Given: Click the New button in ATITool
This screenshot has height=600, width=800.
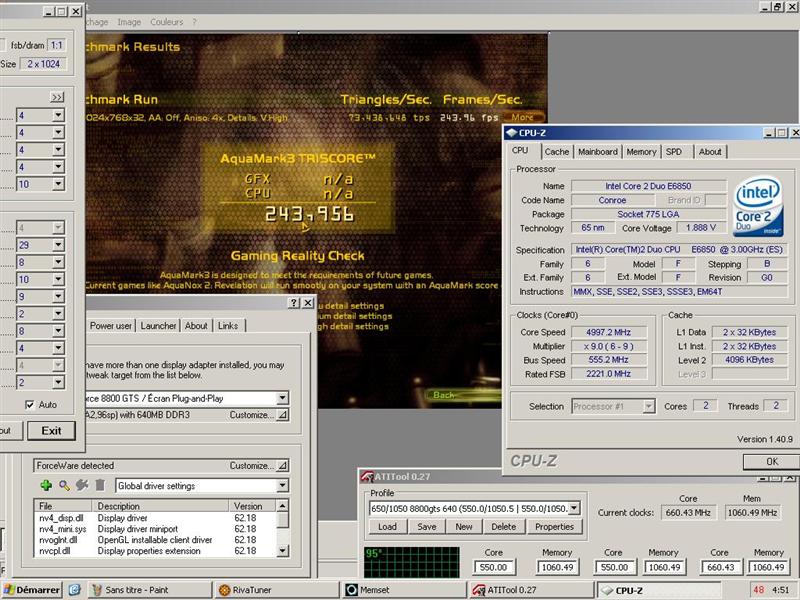Looking at the screenshot, I should coord(464,527).
